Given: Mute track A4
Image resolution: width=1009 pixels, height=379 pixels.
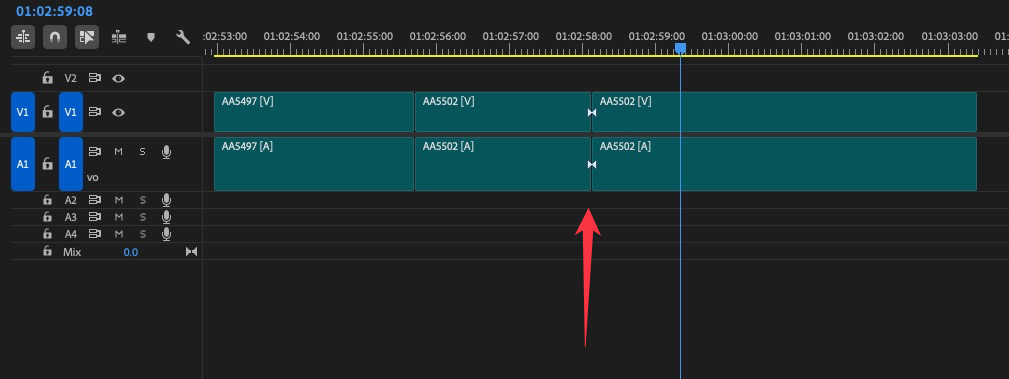Looking at the screenshot, I should tap(118, 234).
